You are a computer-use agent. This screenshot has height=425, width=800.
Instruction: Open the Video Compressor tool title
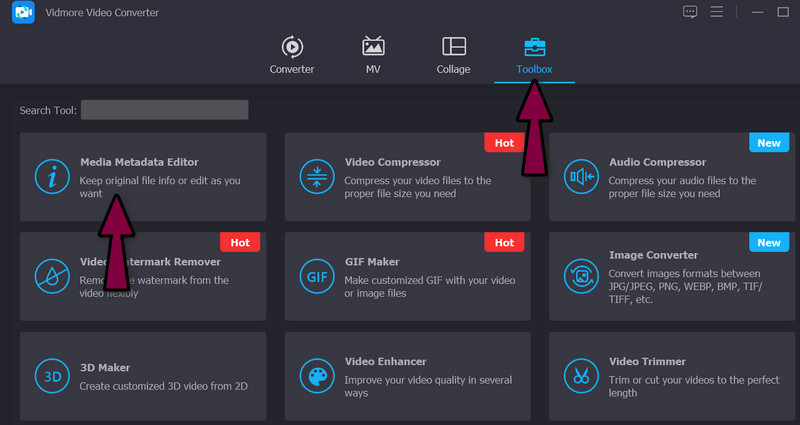click(x=392, y=162)
